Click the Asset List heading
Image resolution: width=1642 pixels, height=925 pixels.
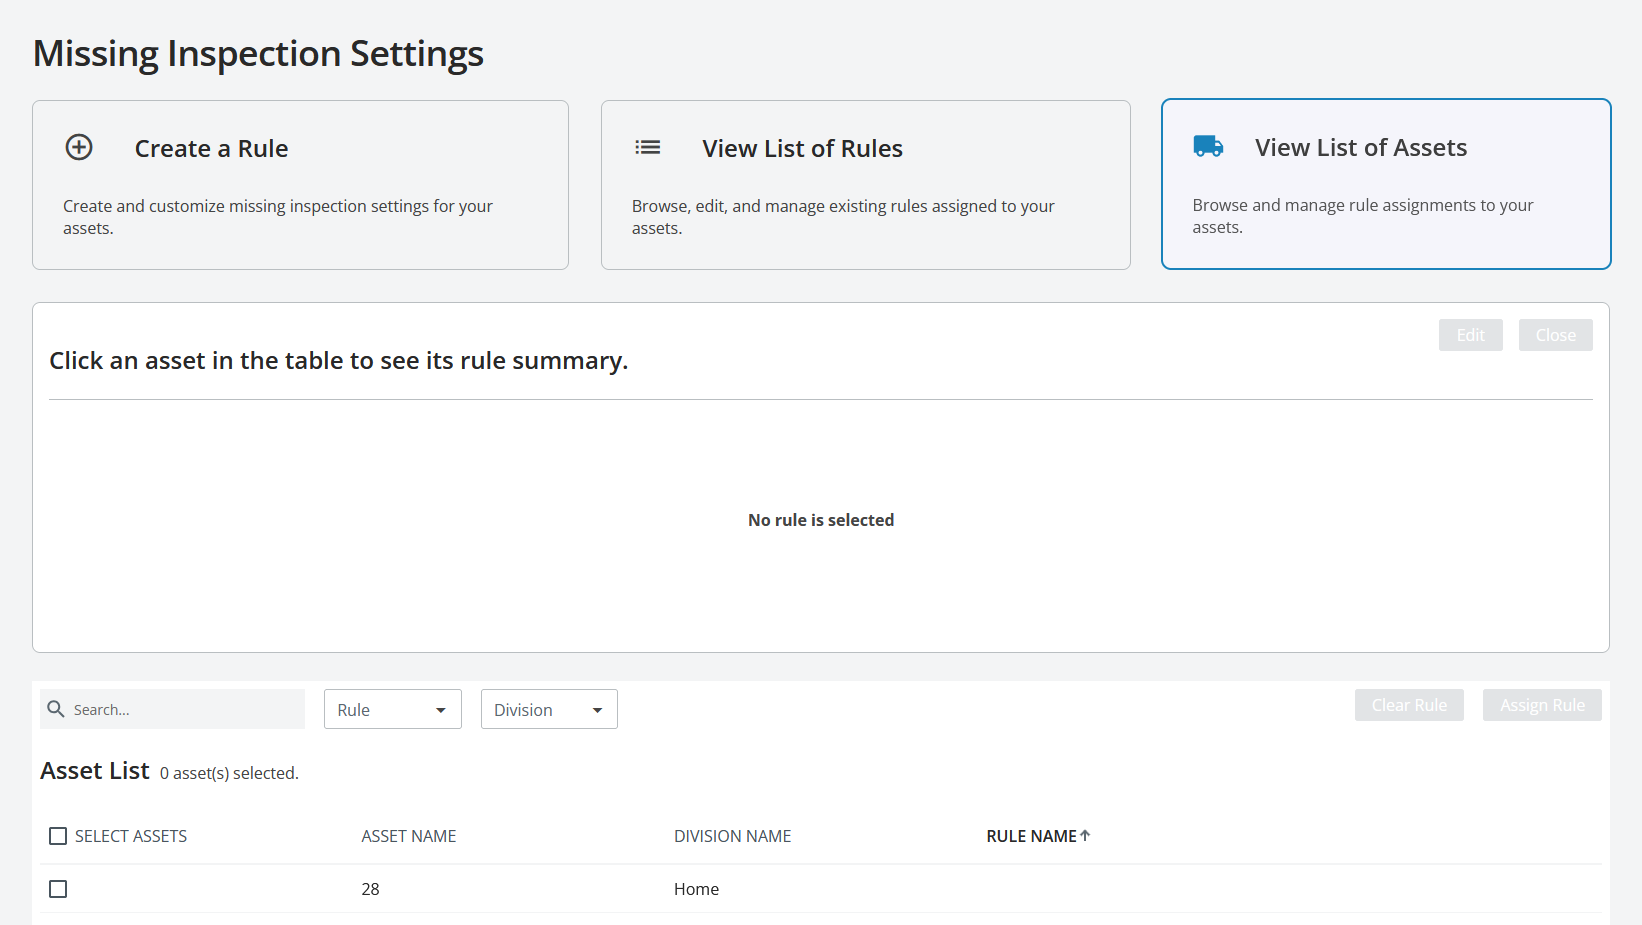click(95, 771)
